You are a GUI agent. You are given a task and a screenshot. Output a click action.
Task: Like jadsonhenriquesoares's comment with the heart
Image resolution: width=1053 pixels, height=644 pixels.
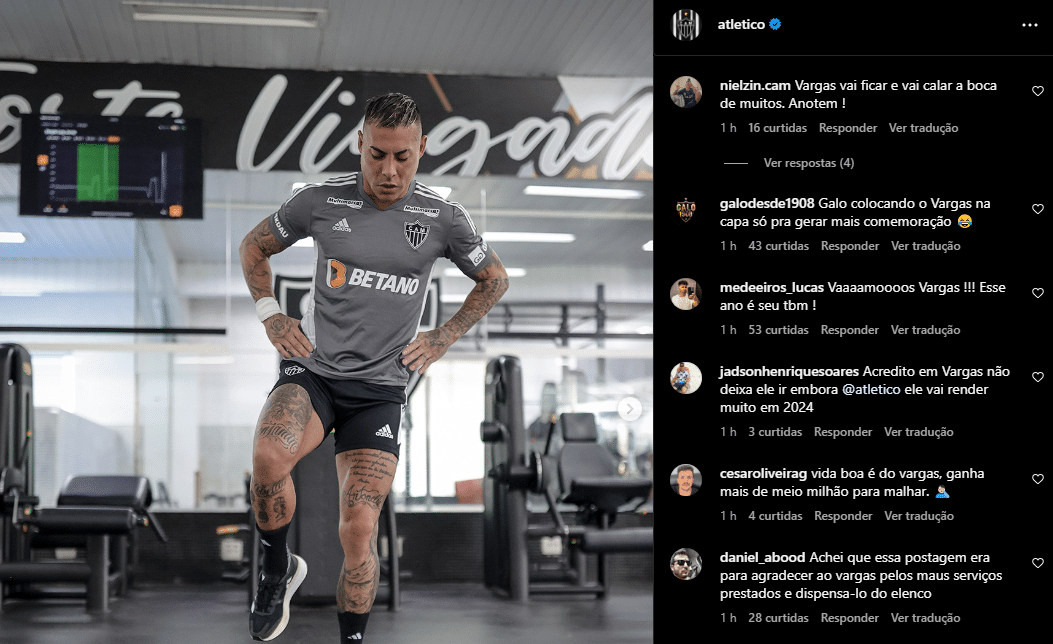[1038, 377]
